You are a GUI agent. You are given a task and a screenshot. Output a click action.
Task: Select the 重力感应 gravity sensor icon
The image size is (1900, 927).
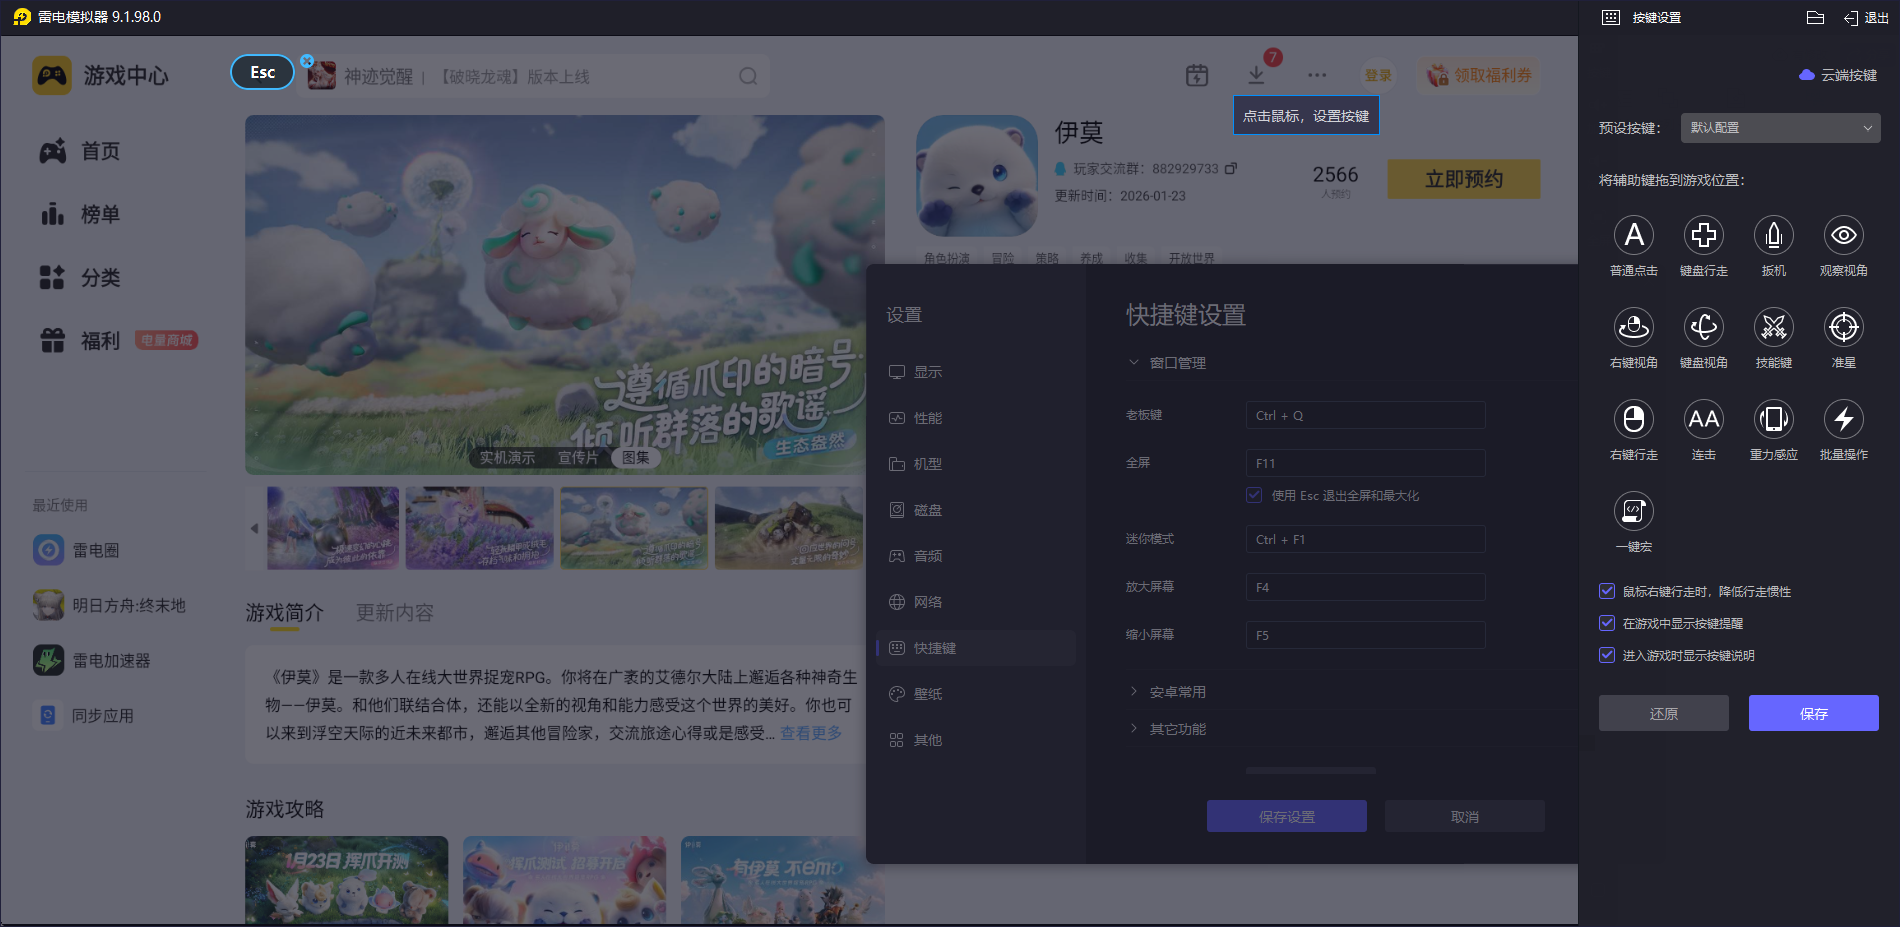click(x=1773, y=420)
